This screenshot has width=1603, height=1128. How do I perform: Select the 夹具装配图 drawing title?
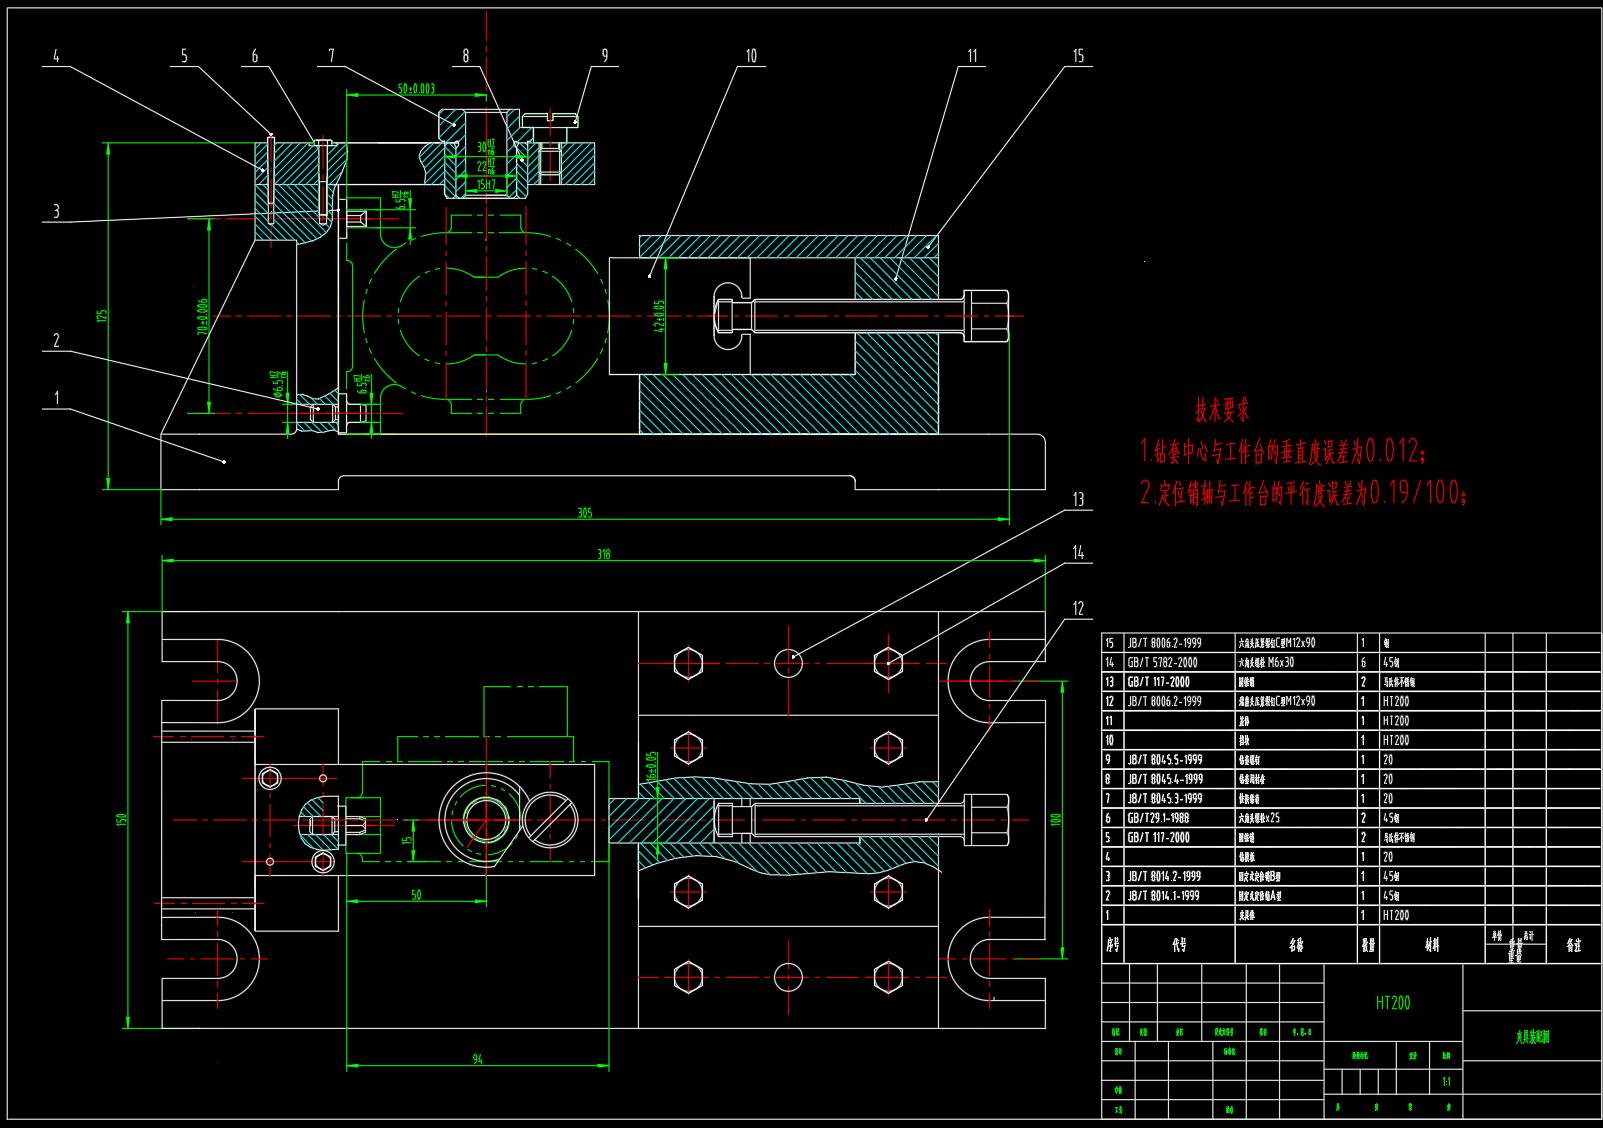click(x=1531, y=1038)
